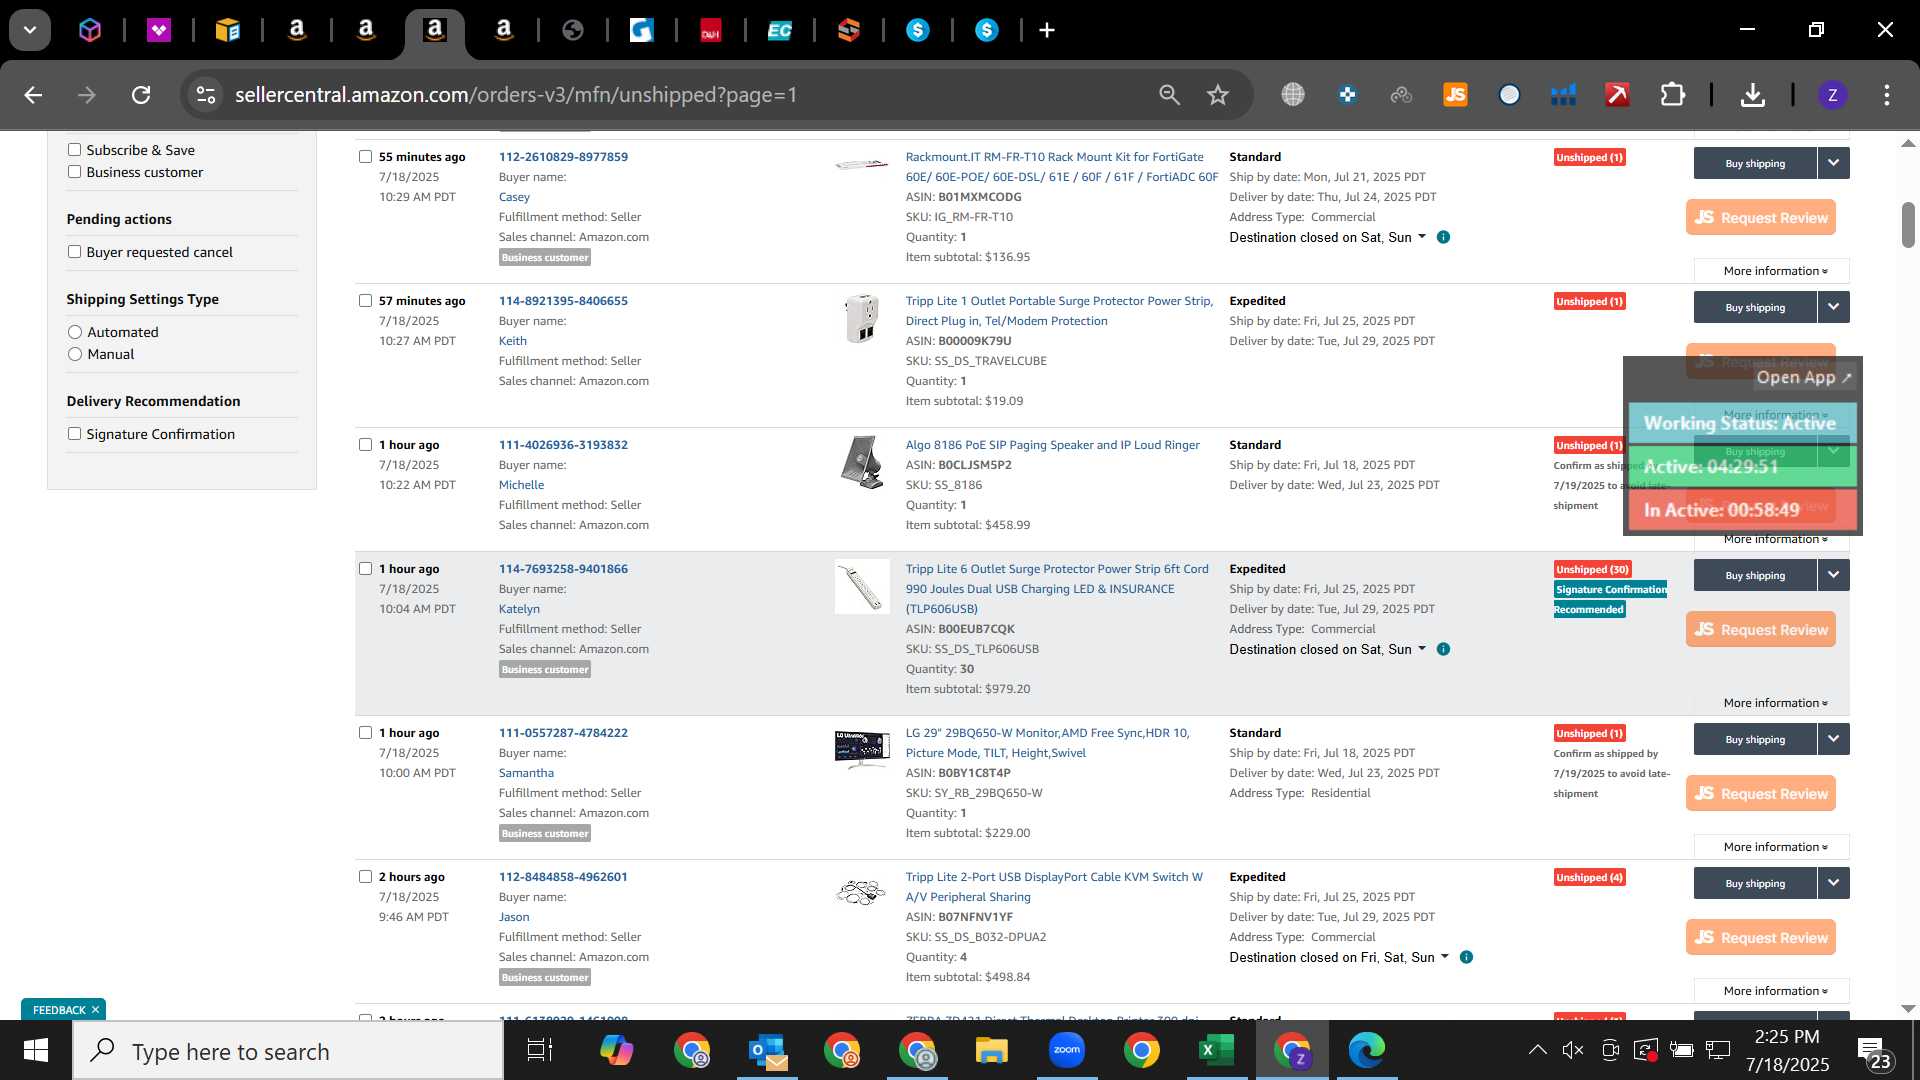Select order 114-8921395-8406655 checkbox
Screen dimensions: 1920x1080
[x=365, y=301]
